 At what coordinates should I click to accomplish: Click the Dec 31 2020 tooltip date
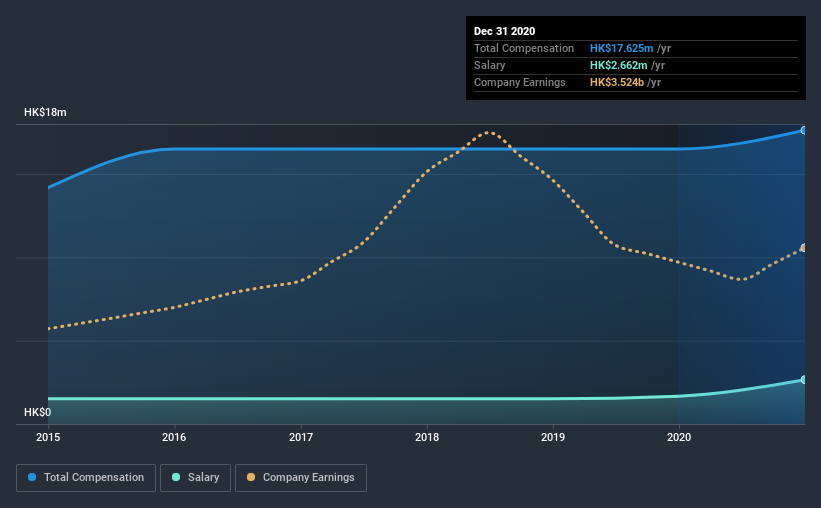(505, 31)
